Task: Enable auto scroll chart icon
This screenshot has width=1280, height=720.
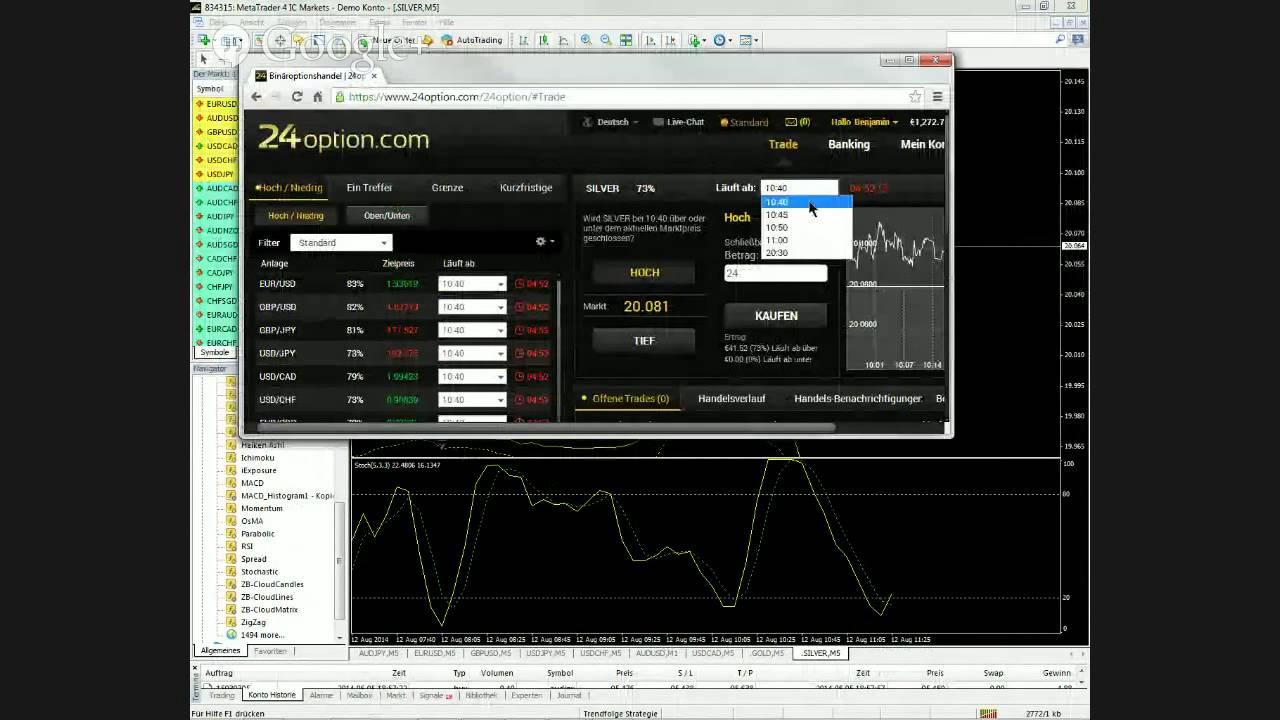Action: point(650,41)
